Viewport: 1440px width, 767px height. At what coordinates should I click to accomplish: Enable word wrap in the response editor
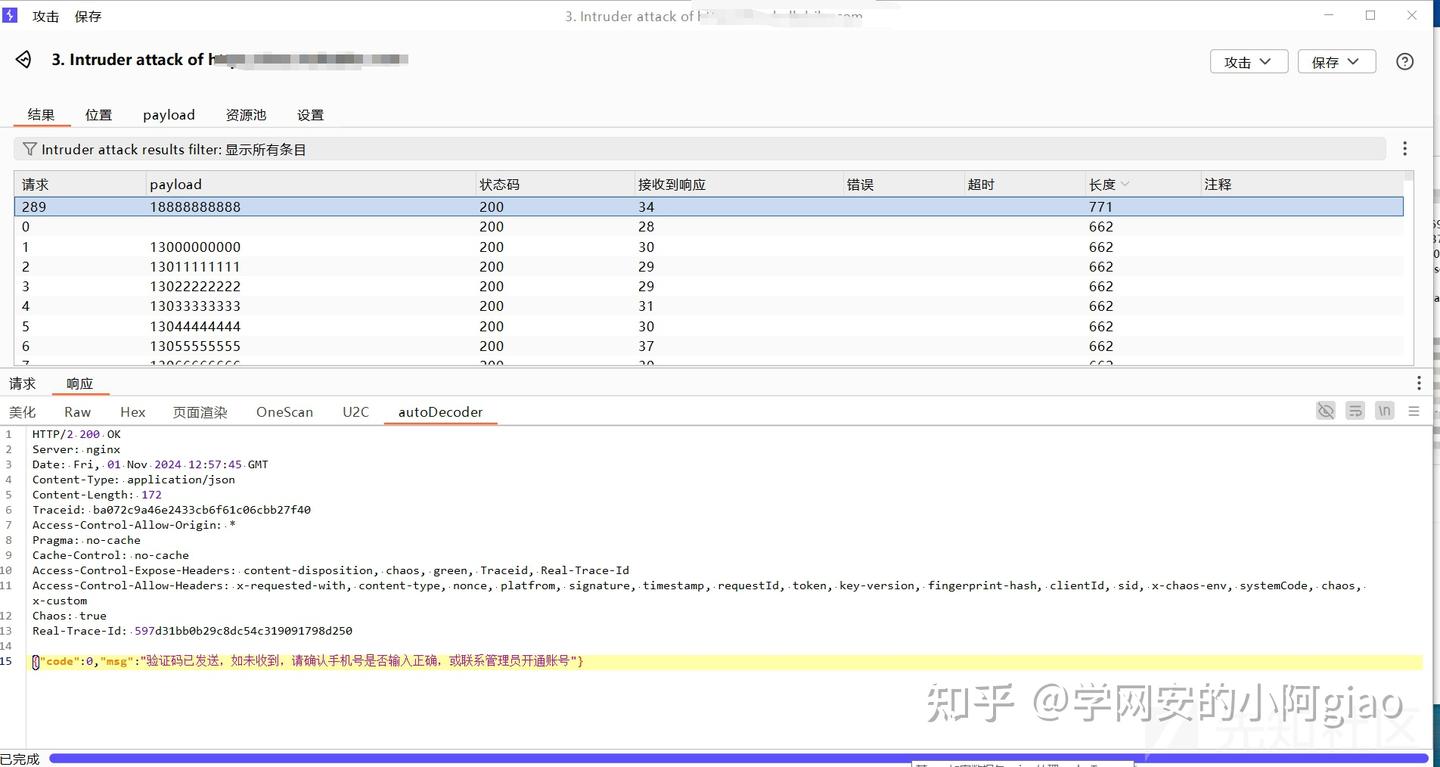[1355, 410]
